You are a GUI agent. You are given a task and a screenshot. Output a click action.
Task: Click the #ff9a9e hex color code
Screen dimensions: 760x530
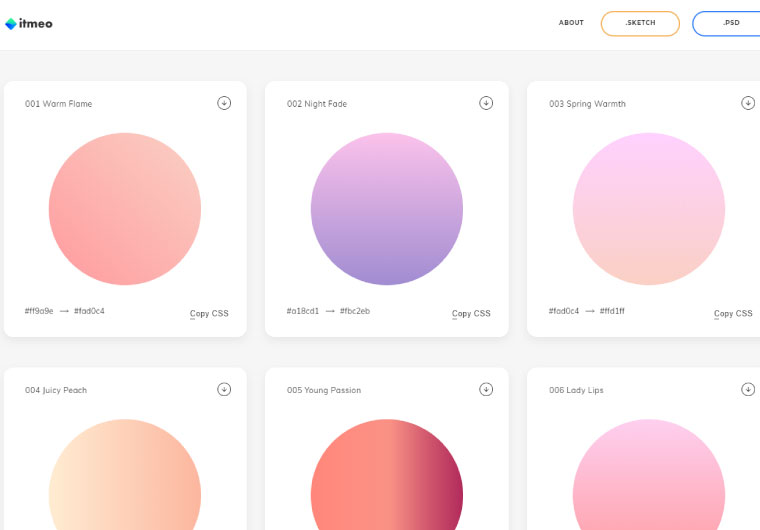[x=39, y=311]
